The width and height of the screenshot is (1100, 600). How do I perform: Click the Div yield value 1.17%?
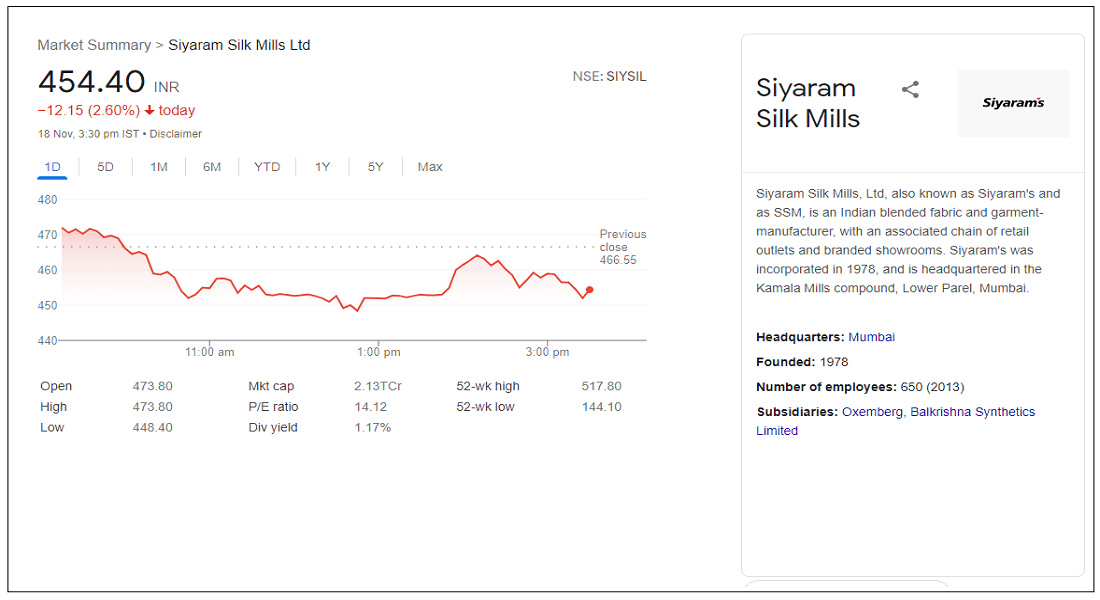pos(373,427)
